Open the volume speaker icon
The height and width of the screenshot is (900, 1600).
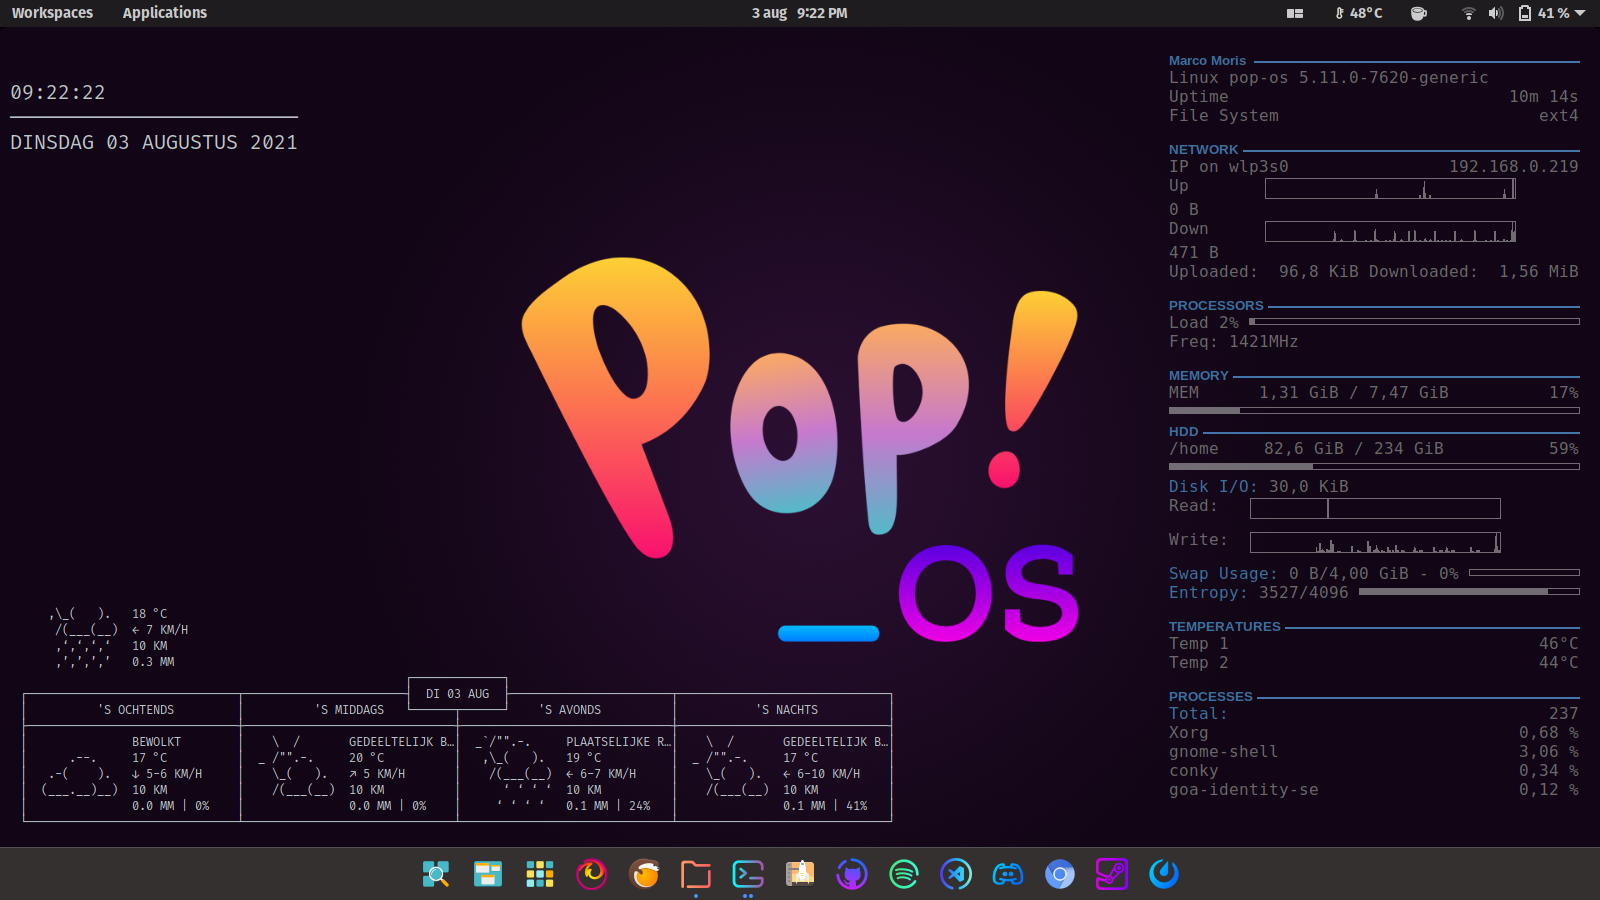(1496, 13)
